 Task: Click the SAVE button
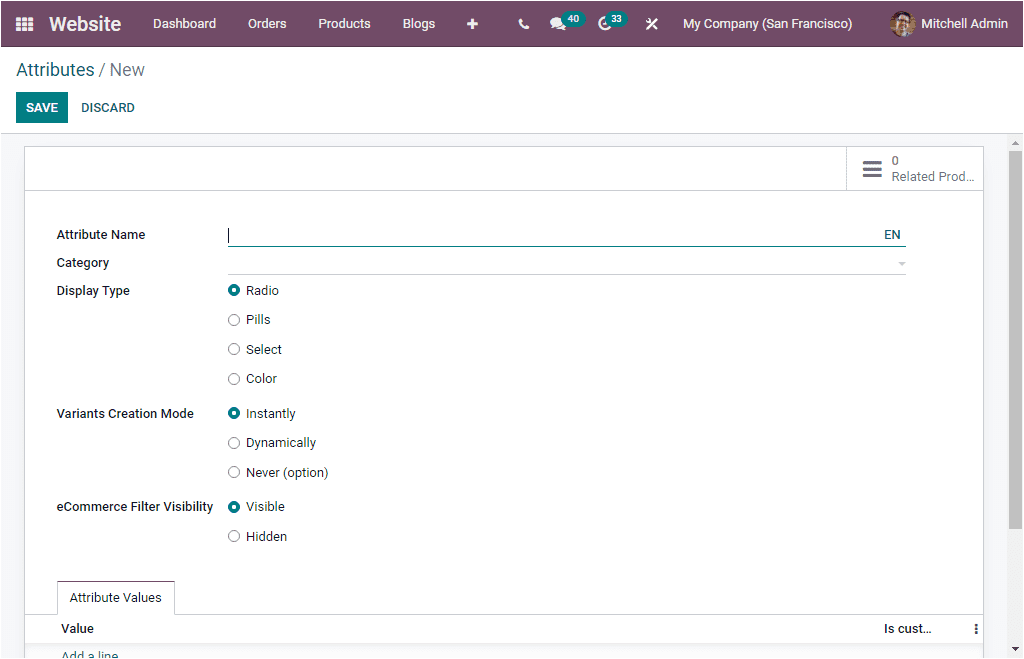tap(41, 107)
